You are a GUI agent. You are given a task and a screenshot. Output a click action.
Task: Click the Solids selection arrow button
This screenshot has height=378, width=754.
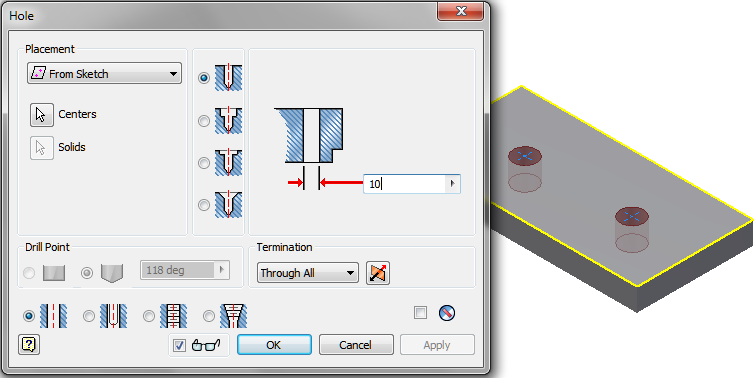coord(41,148)
